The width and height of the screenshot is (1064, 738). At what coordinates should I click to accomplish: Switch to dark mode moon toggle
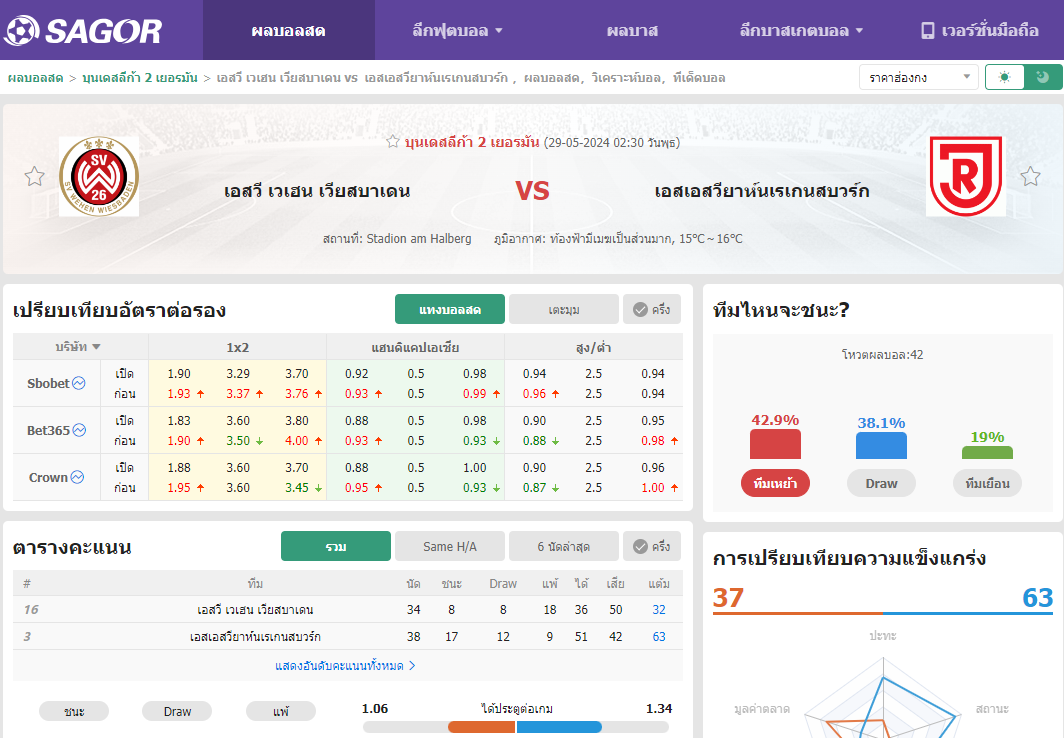(1043, 77)
